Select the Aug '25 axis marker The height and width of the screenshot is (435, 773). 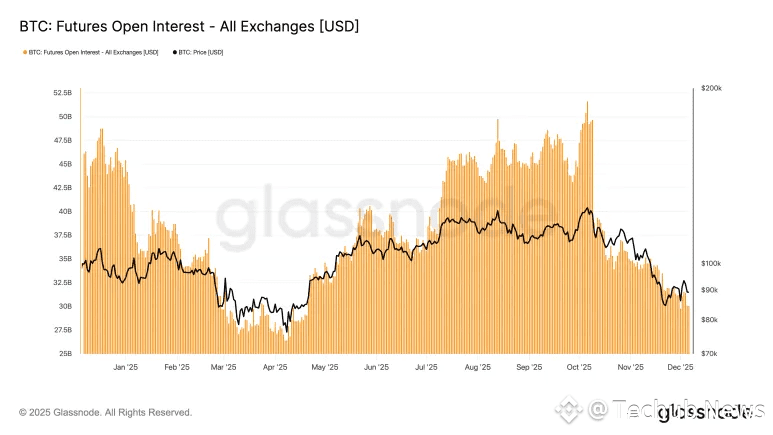(478, 367)
